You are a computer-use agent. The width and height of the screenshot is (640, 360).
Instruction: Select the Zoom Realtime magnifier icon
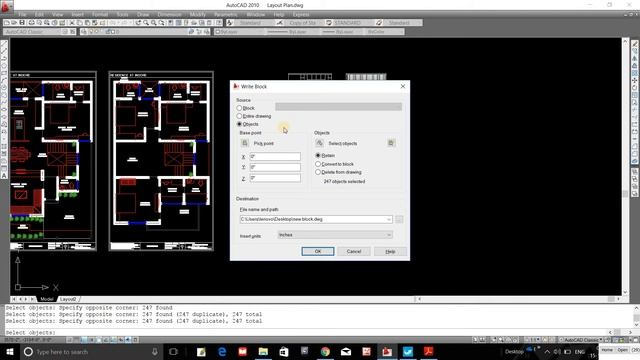point(146,23)
